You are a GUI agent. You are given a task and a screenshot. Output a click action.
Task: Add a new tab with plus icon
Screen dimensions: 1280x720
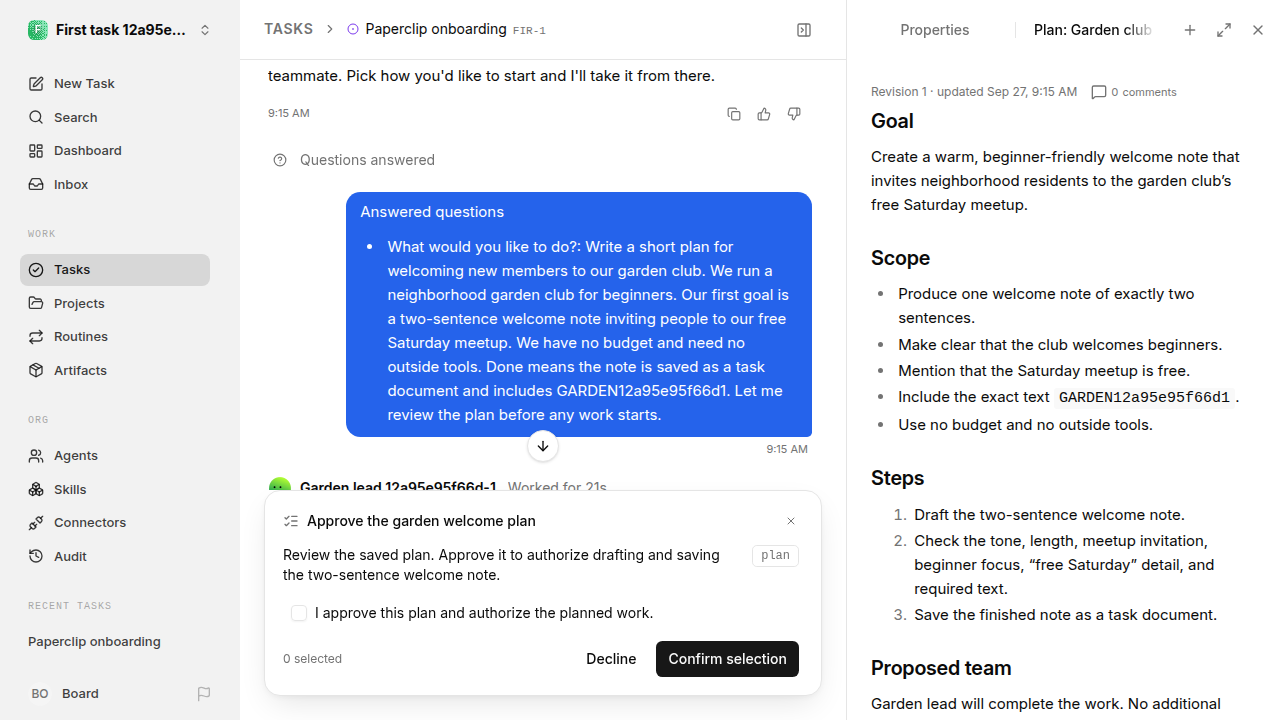(x=1190, y=30)
